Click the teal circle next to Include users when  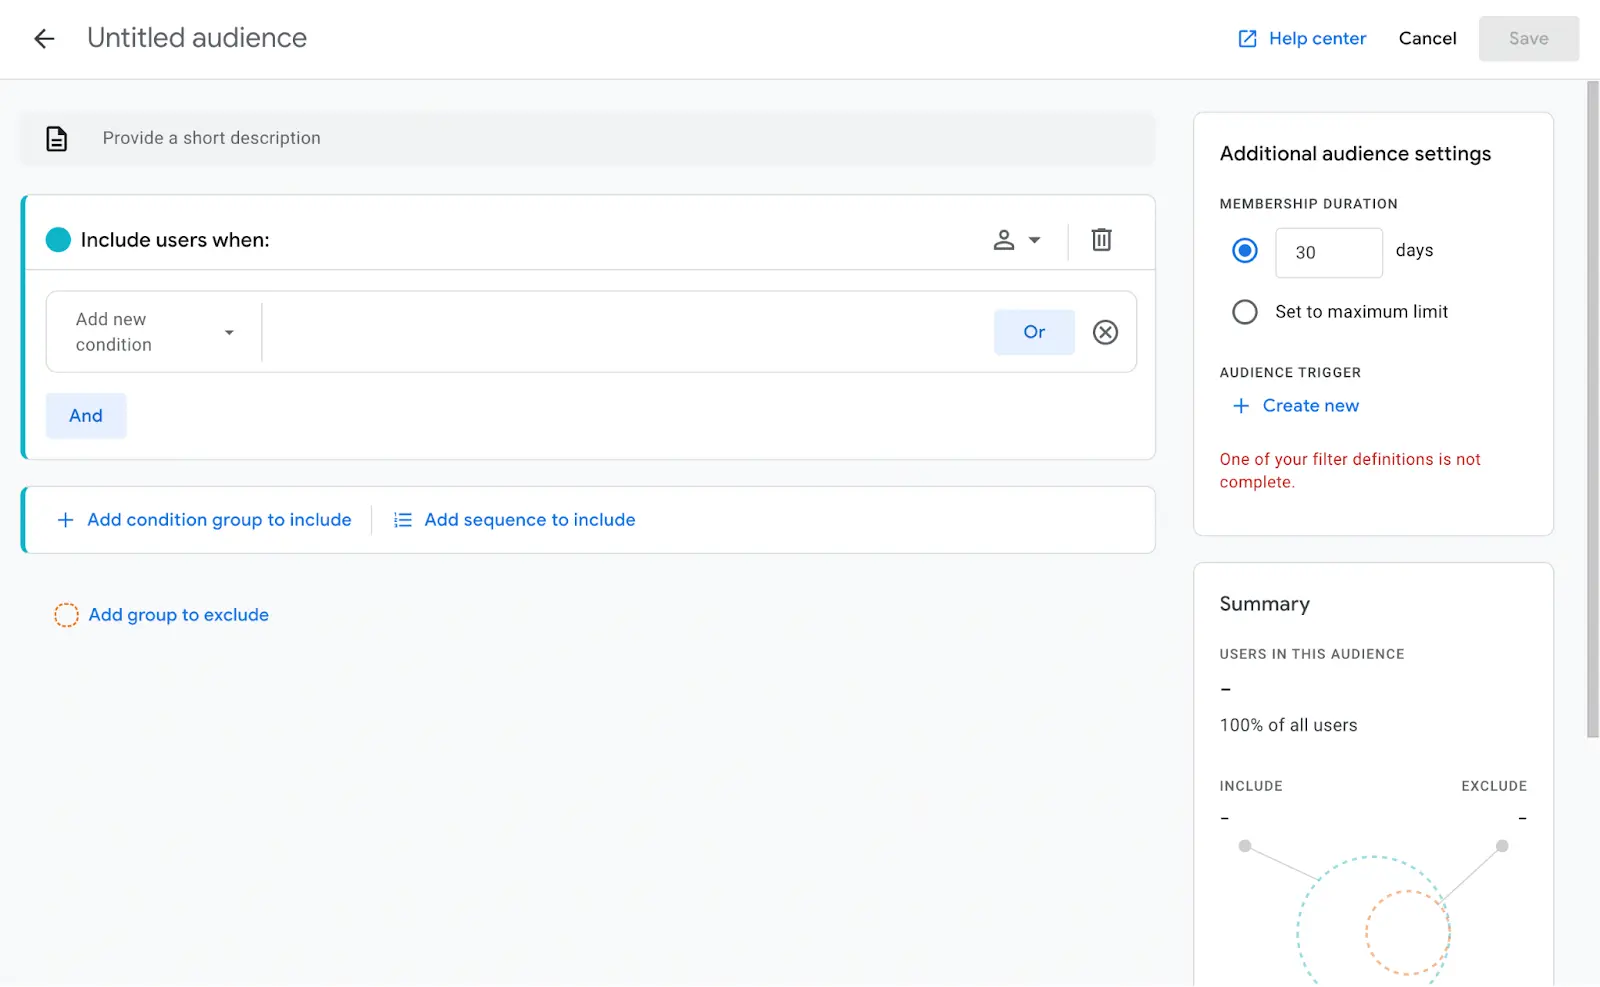pyautogui.click(x=58, y=240)
